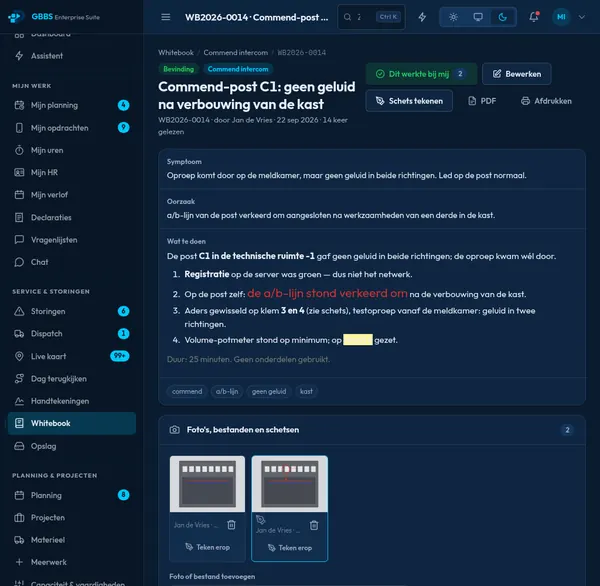Go to Commend intercom breadcrumb
The width and height of the screenshot is (600, 586).
[x=236, y=52]
